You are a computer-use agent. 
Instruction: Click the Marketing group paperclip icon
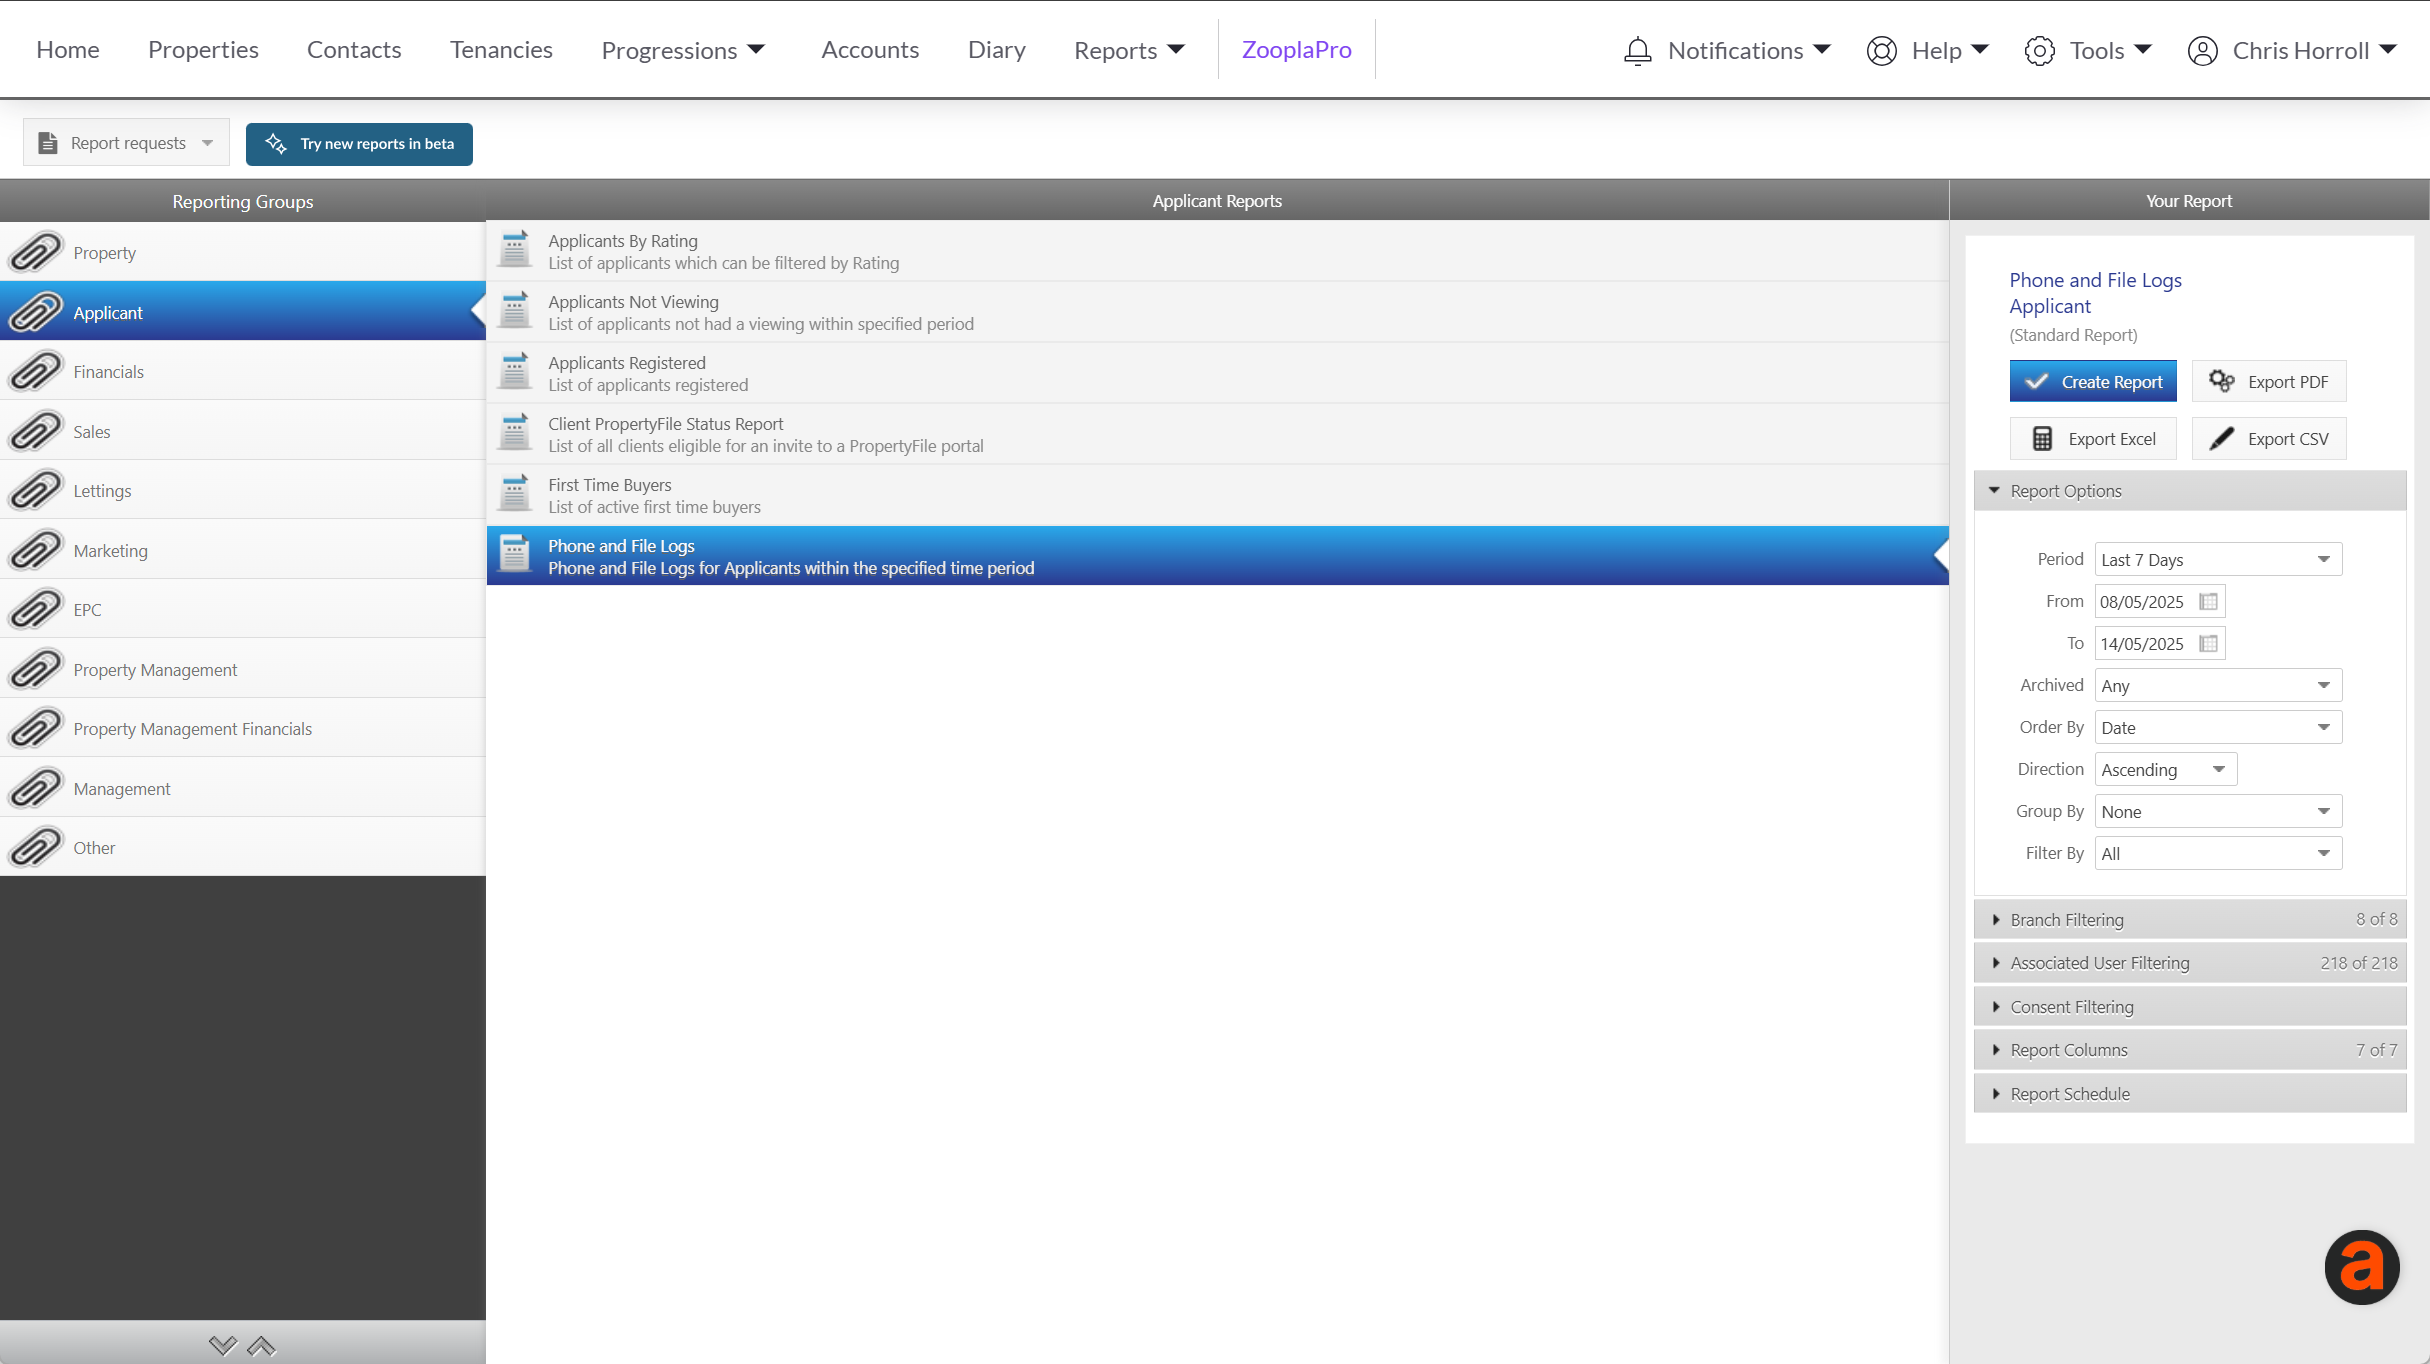(36, 550)
